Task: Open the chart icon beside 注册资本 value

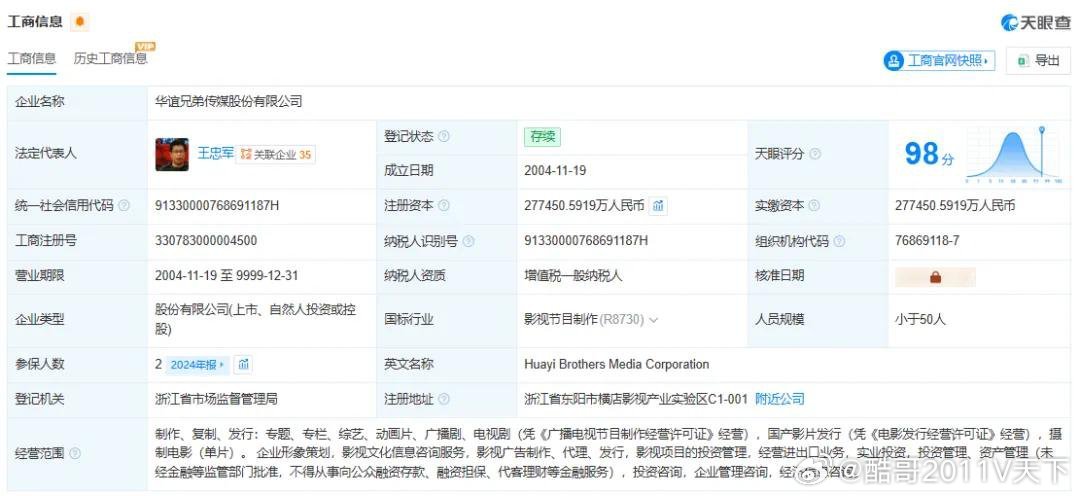Action: 658,205
